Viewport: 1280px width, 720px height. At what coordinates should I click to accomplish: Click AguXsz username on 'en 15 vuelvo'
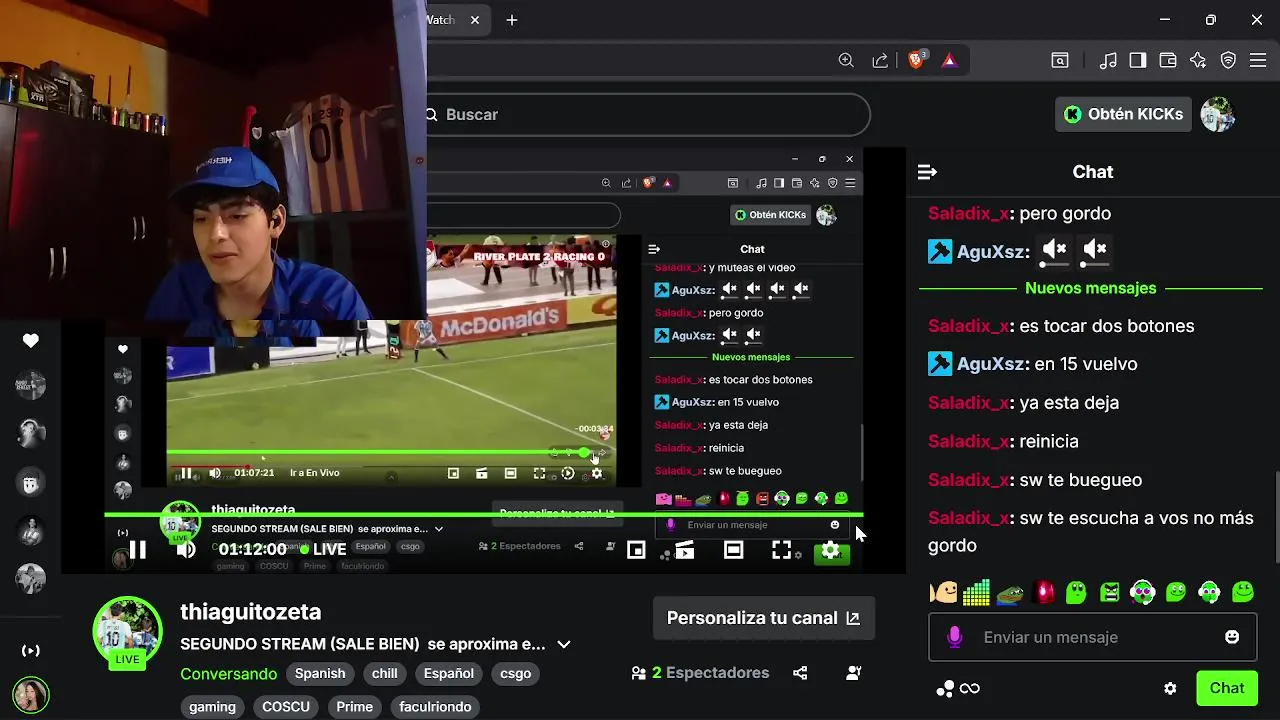[x=992, y=364]
